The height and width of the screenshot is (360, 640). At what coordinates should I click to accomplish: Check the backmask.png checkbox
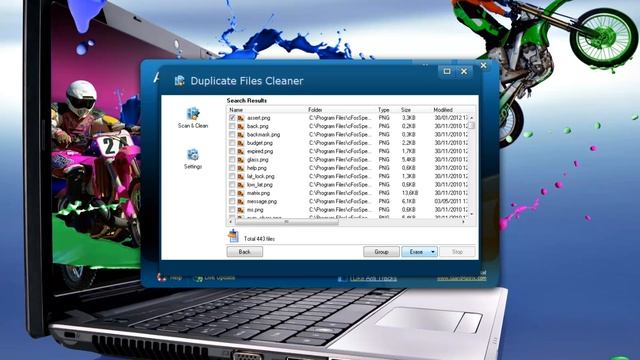tap(232, 135)
